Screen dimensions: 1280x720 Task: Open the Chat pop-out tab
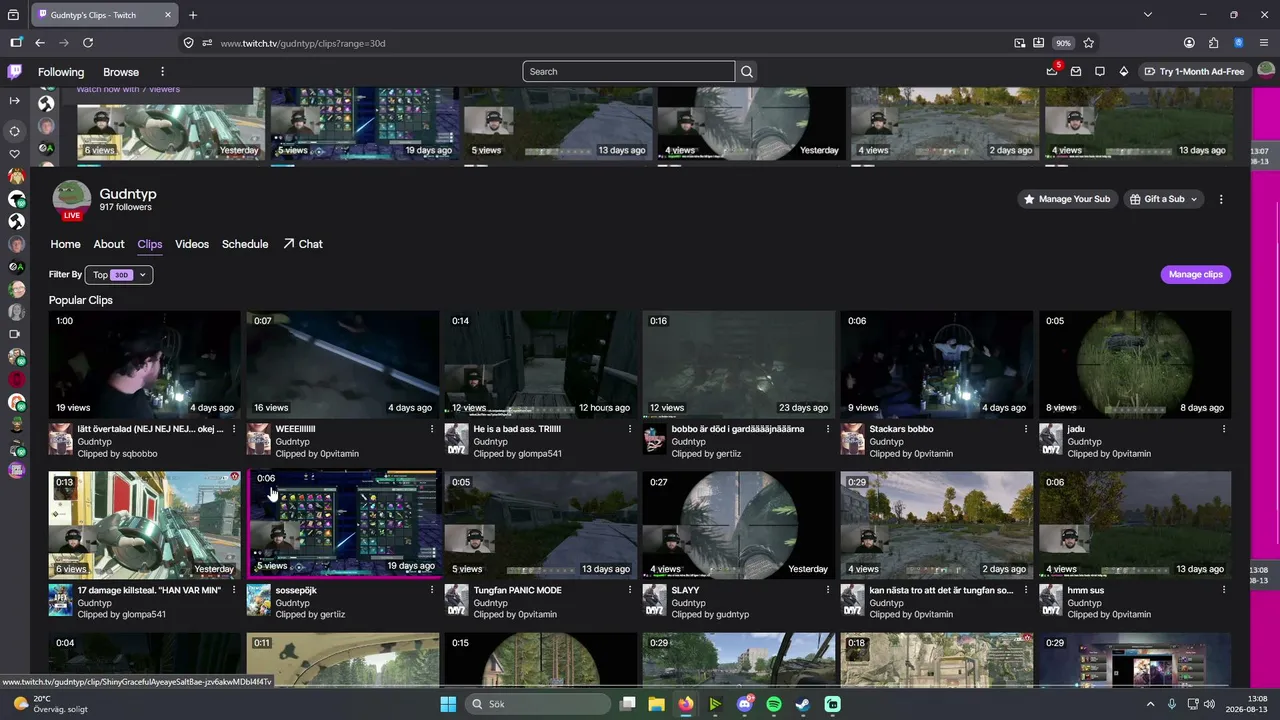[303, 244]
